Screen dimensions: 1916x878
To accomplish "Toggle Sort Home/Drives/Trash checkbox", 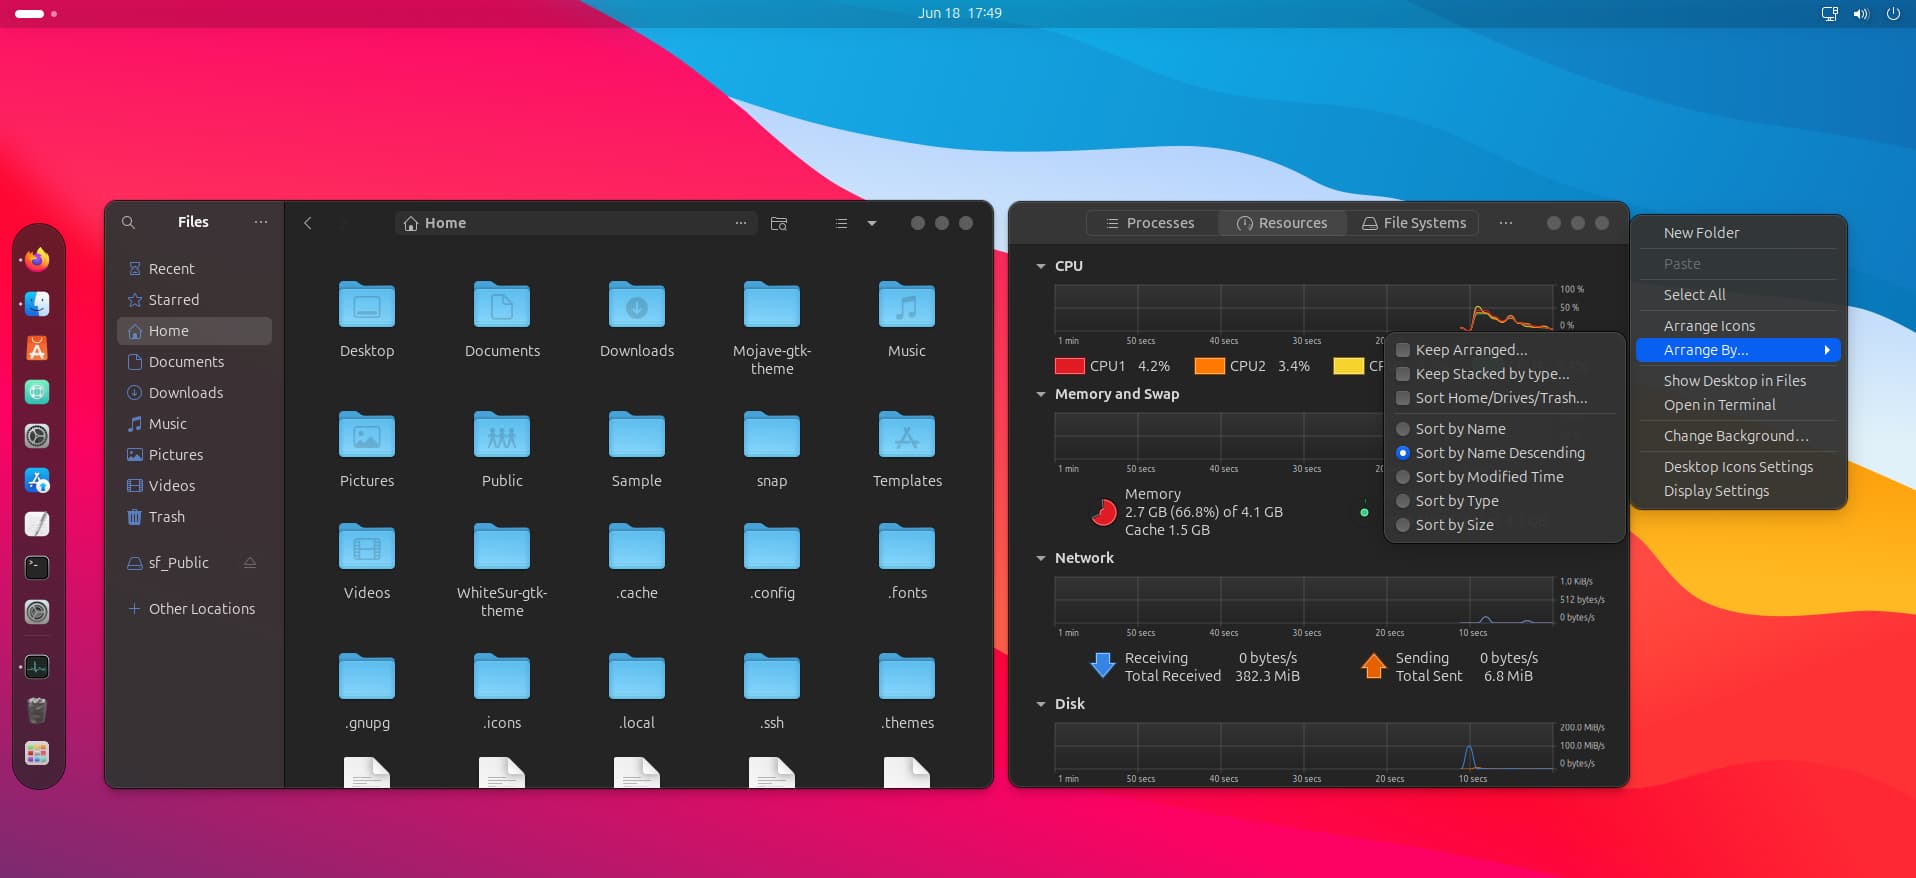I will point(1403,398).
